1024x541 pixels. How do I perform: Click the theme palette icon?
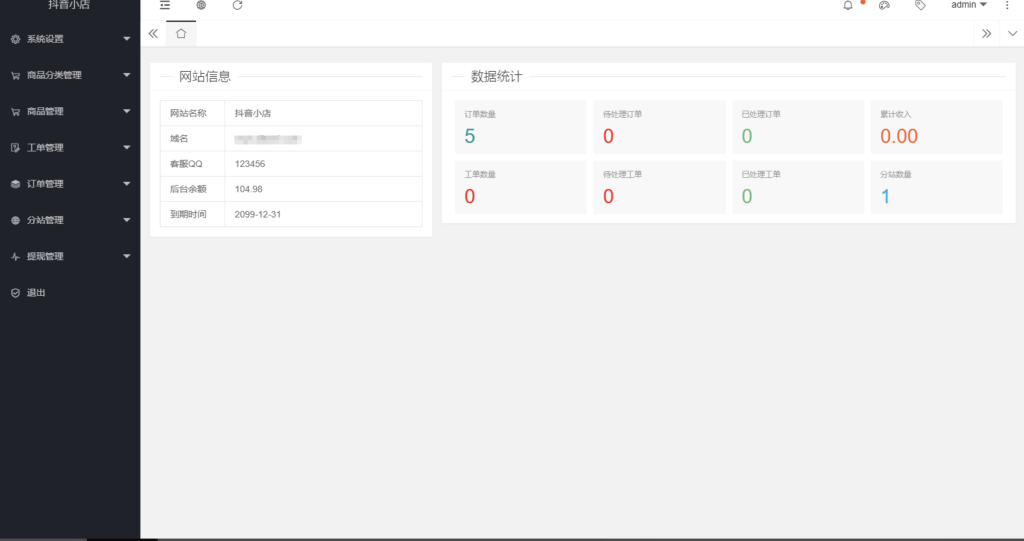(x=884, y=5)
